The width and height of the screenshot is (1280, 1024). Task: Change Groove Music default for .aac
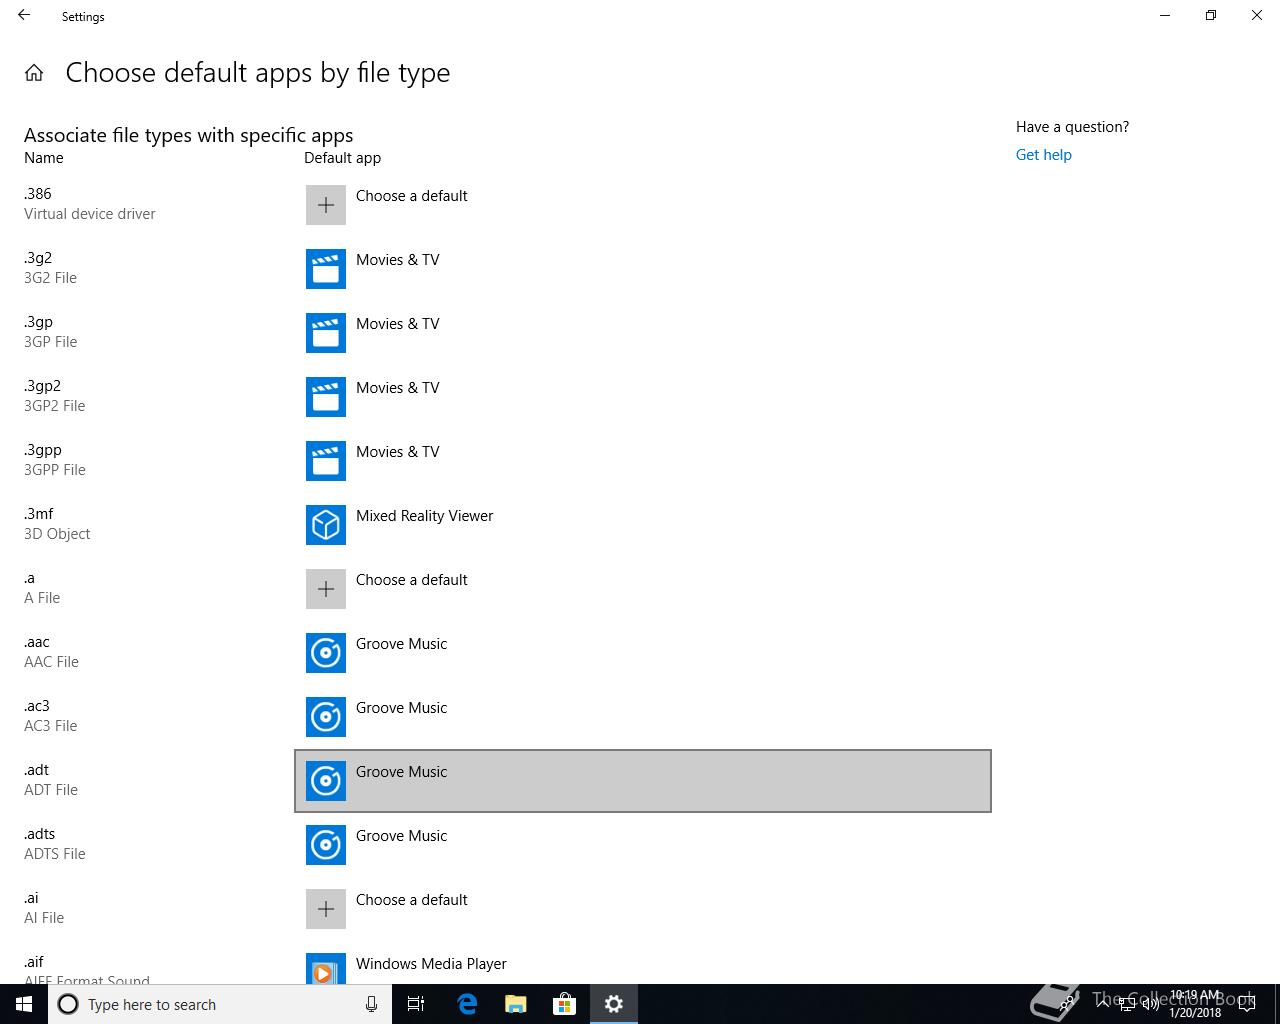(x=643, y=653)
